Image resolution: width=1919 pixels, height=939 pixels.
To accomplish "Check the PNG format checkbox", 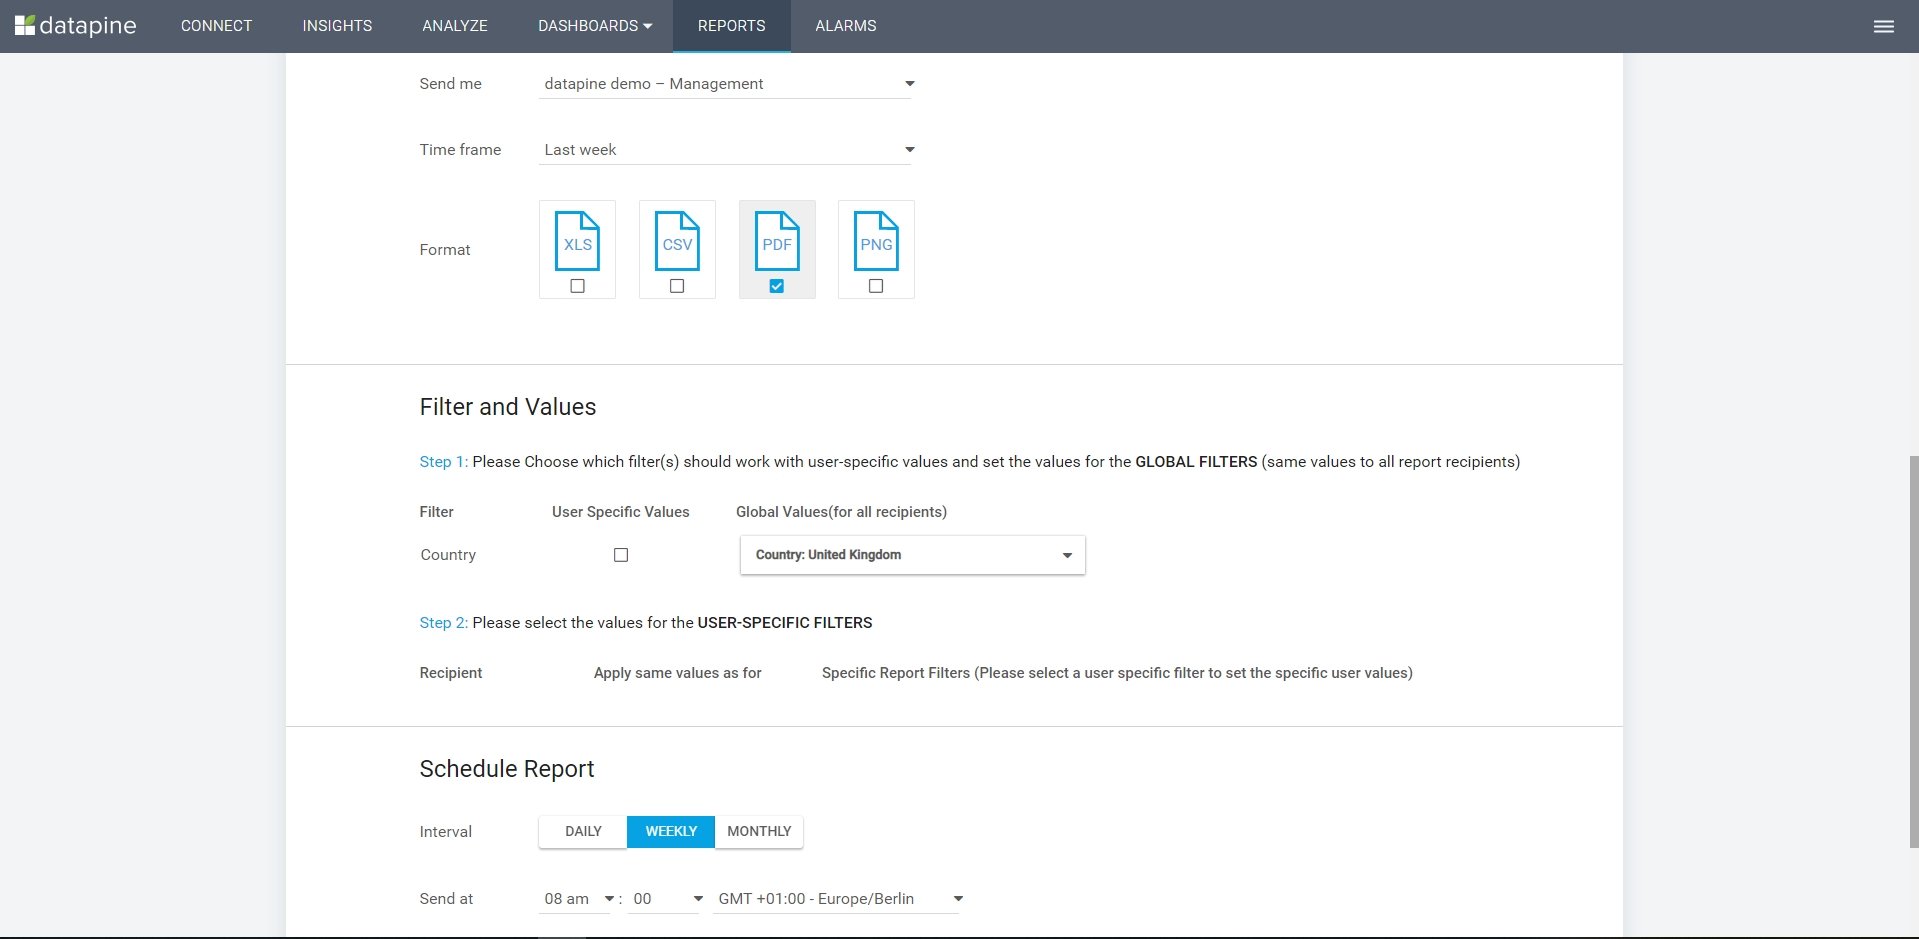I will (x=876, y=286).
